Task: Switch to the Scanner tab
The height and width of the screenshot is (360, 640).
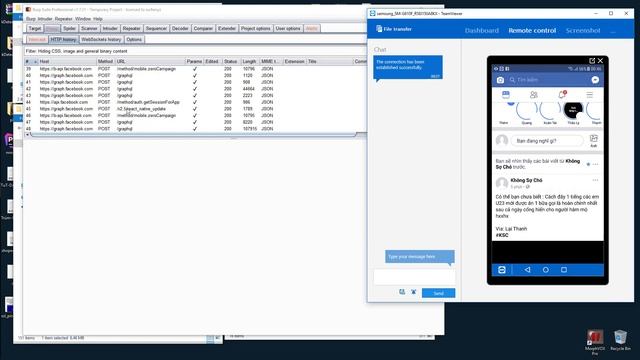Action: [89, 29]
